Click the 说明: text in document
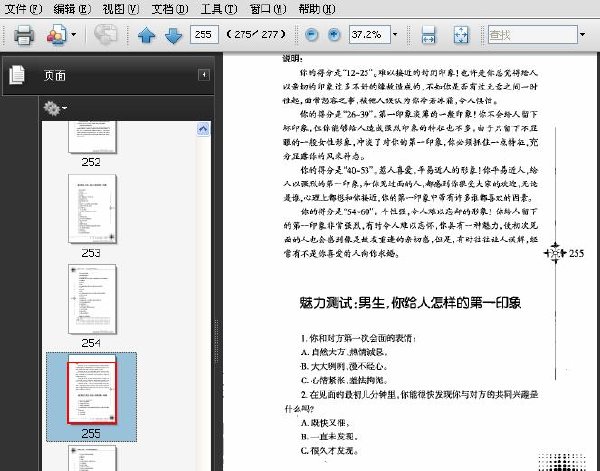Image resolution: width=600 pixels, height=471 pixels. point(292,59)
